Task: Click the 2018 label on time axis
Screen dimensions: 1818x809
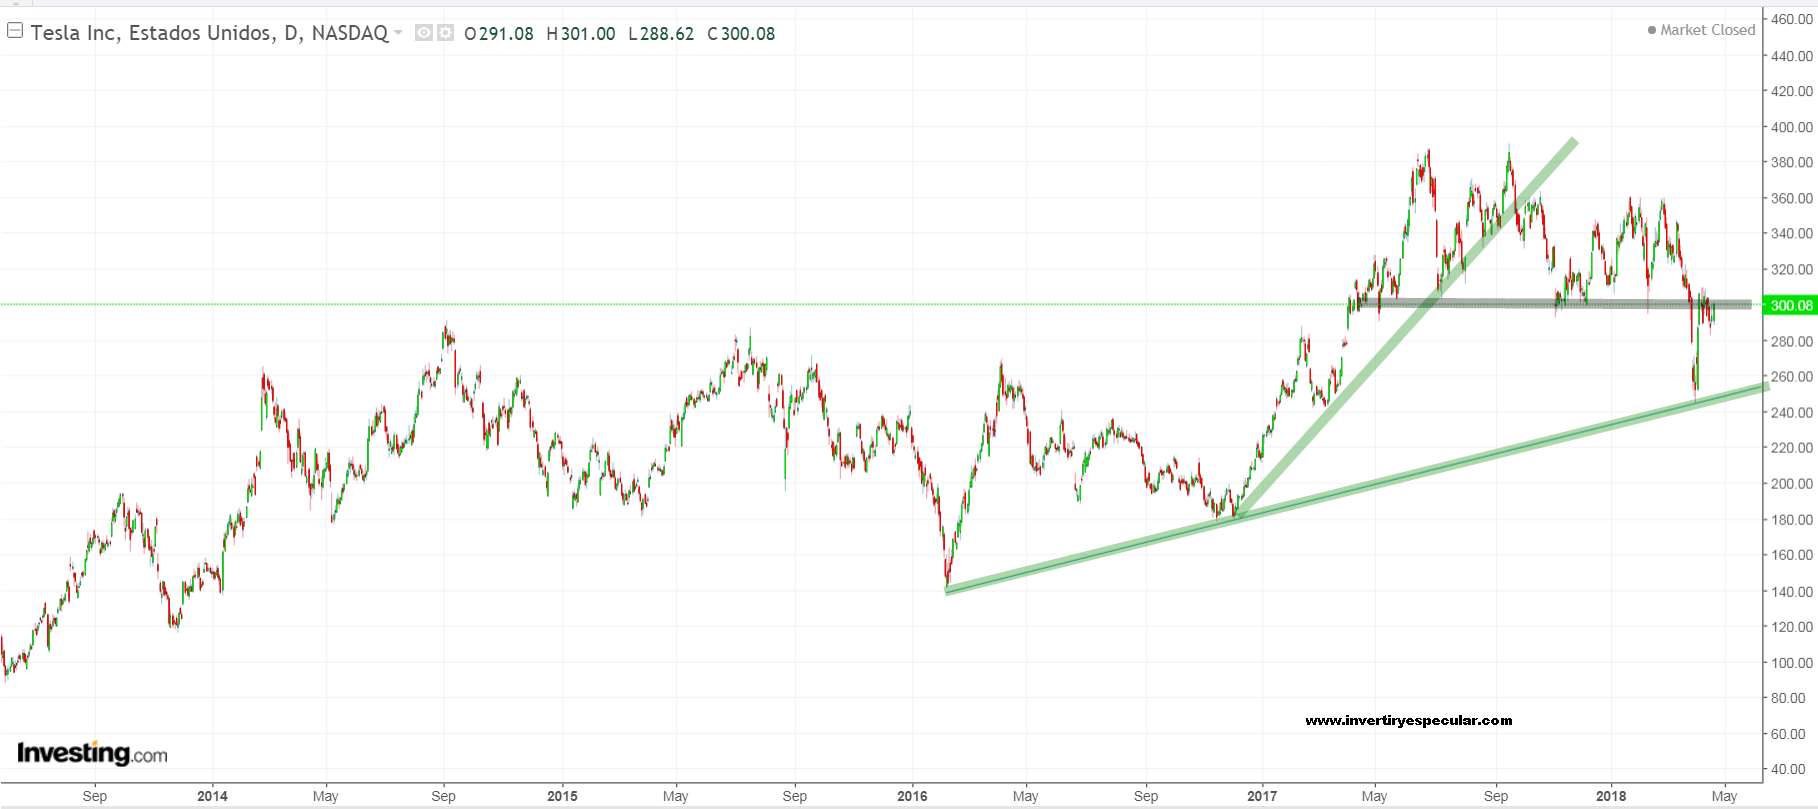Action: 1610,796
